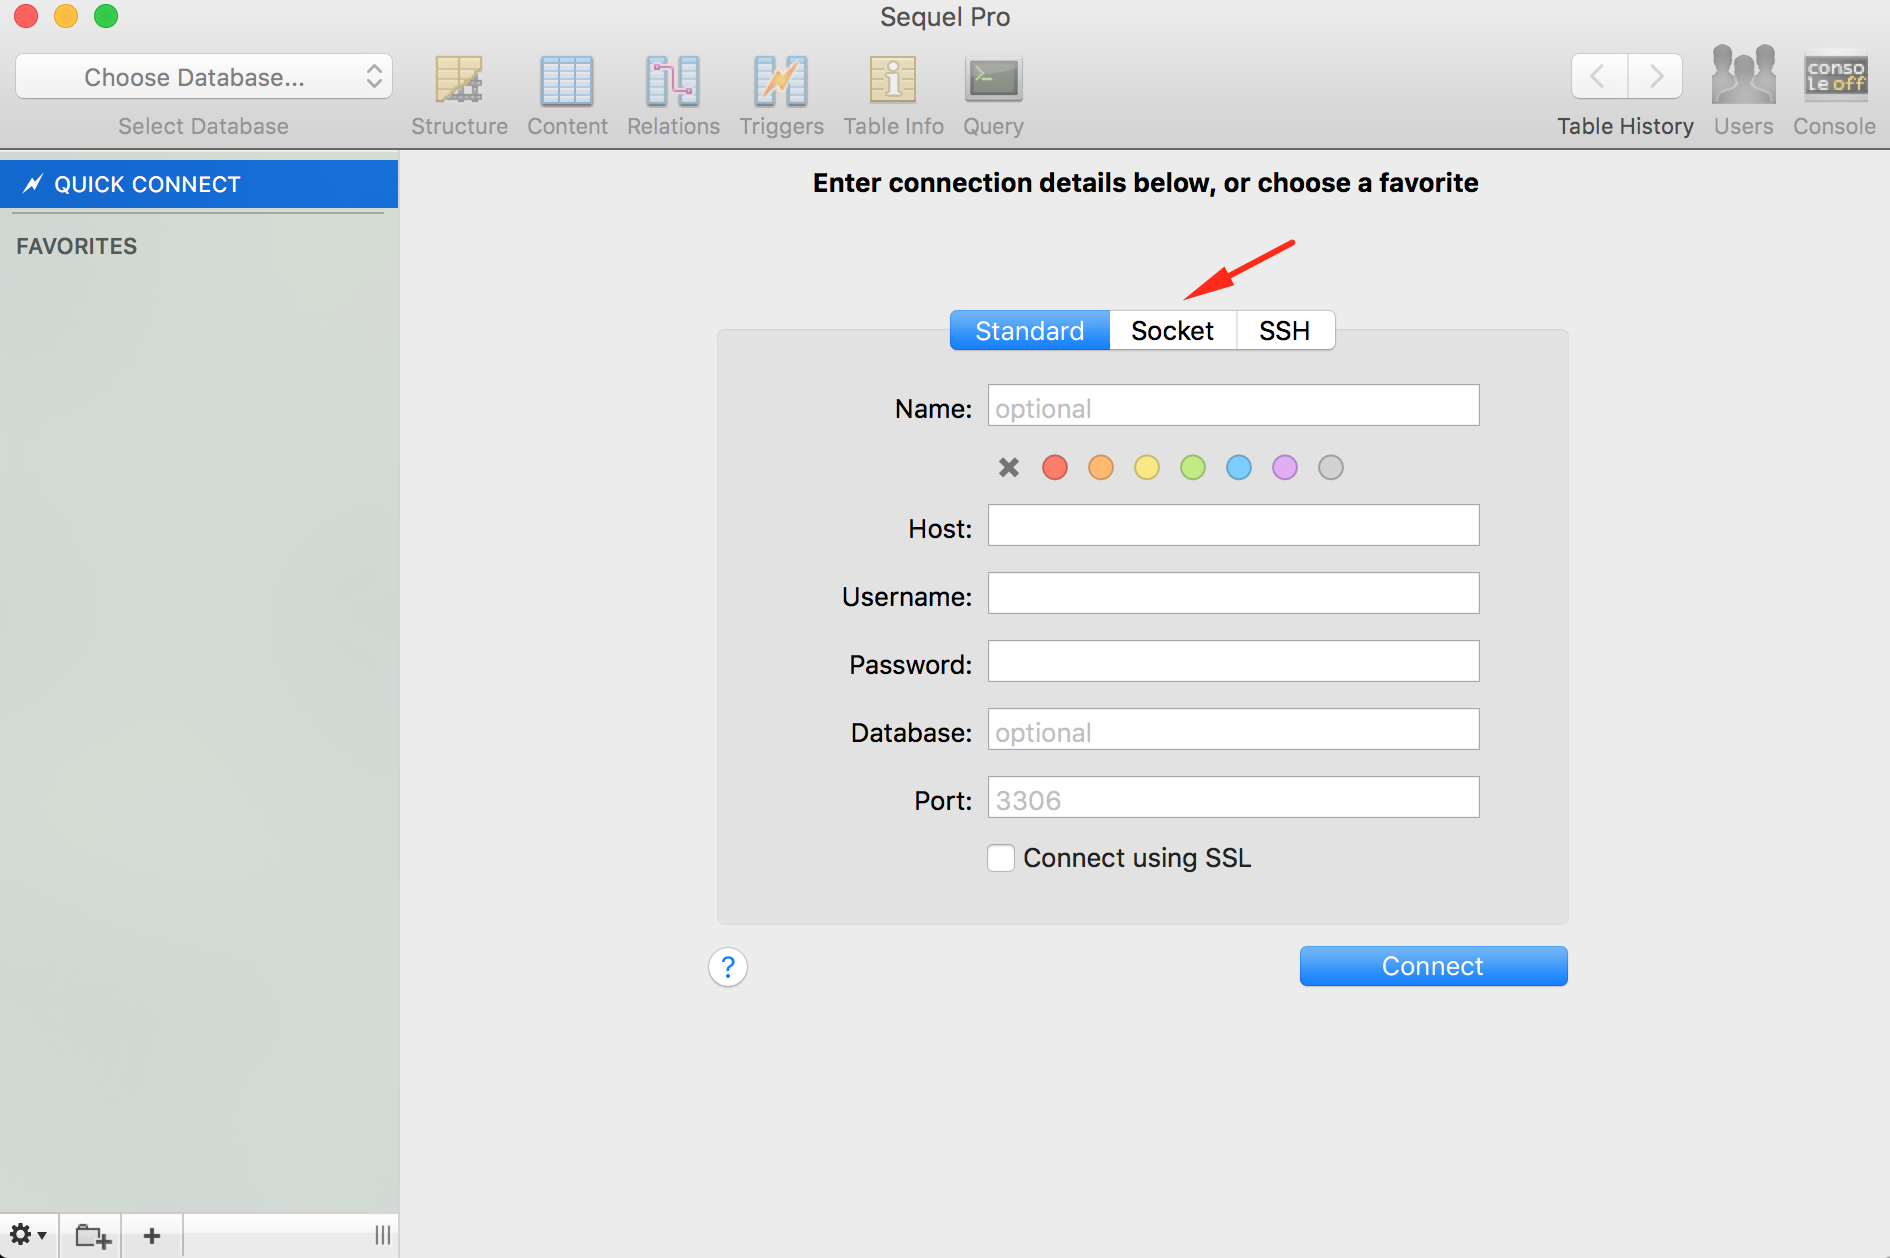Click the Connect button
1890x1258 pixels.
click(1433, 966)
